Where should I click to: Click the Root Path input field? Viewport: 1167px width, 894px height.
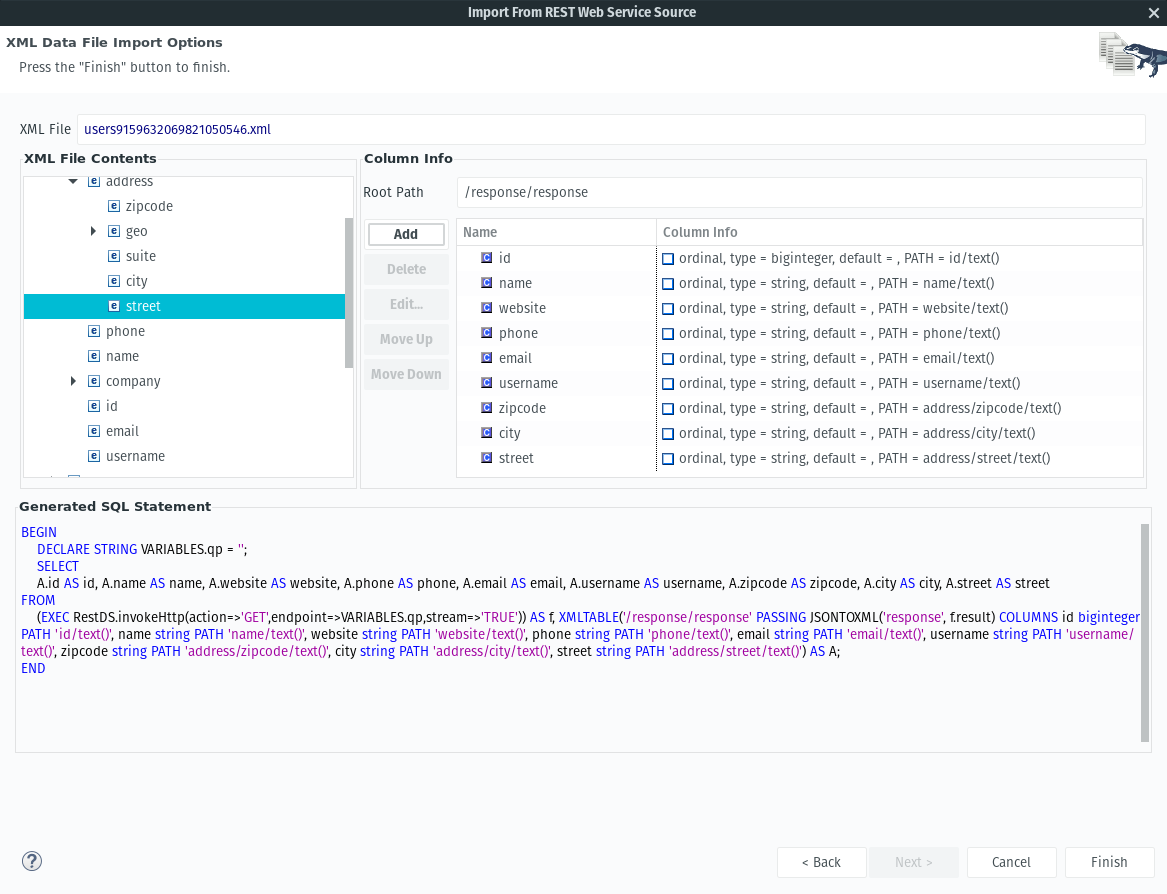799,192
